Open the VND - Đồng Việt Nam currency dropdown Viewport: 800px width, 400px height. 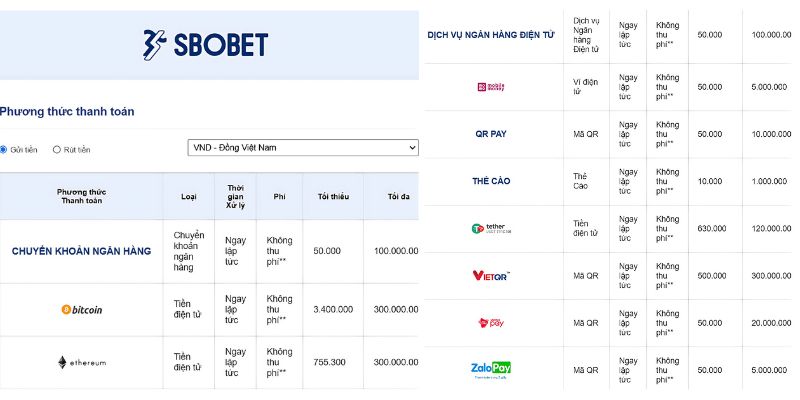[303, 147]
